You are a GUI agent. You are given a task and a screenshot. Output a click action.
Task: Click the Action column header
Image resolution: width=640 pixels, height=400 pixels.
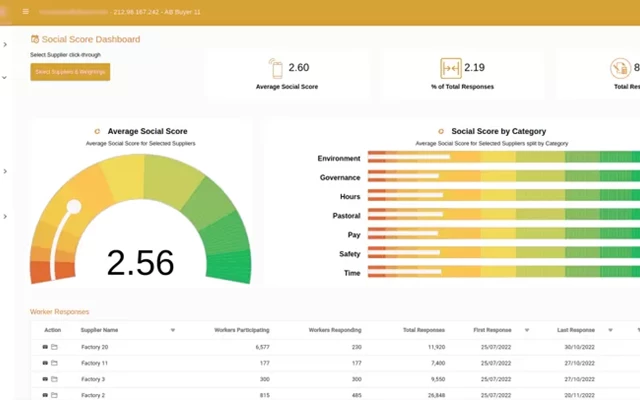(53, 330)
